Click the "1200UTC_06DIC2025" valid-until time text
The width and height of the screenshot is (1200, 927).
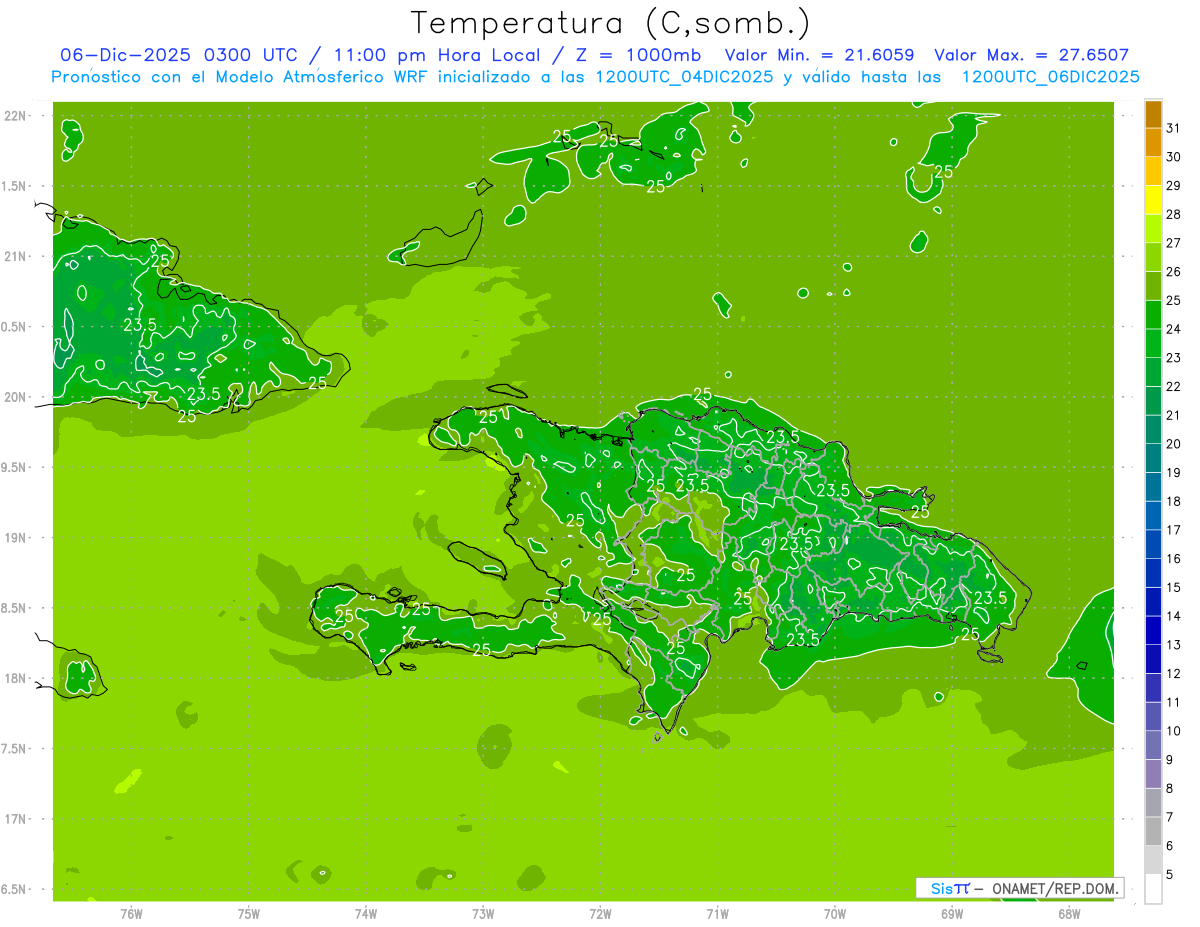[1050, 76]
